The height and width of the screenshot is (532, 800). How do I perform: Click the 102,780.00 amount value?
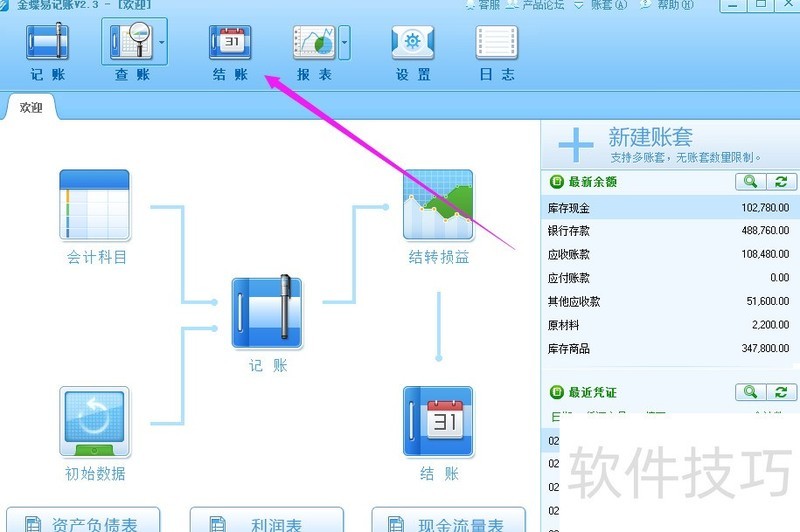click(765, 208)
